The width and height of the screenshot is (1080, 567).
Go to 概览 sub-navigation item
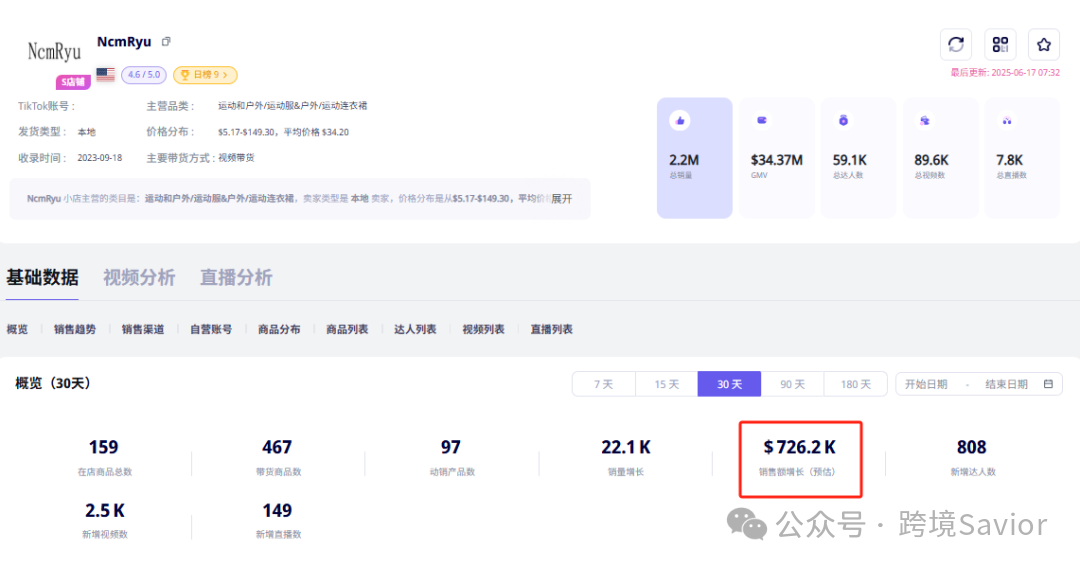17,329
